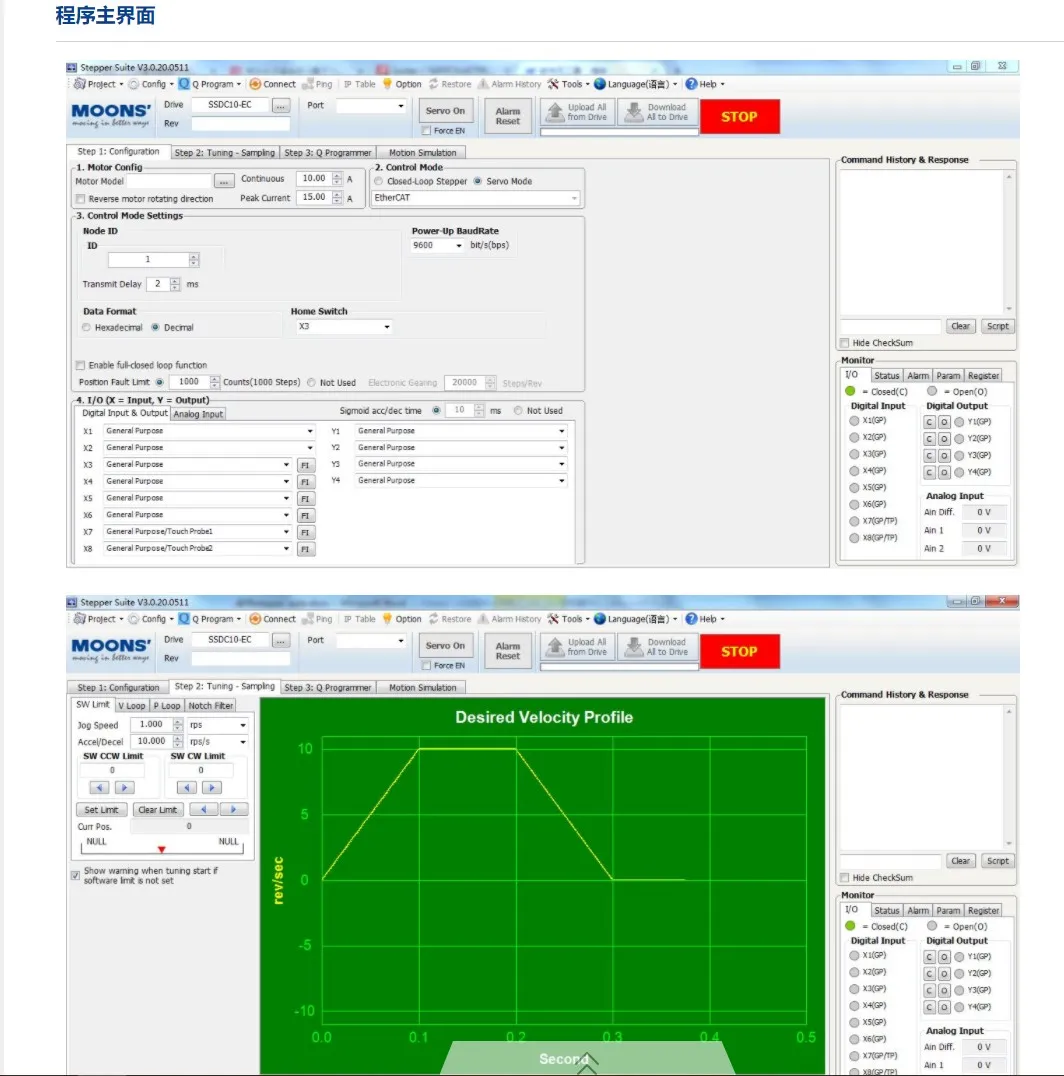
Task: Switch to the V Loop tab
Action: click(x=131, y=706)
